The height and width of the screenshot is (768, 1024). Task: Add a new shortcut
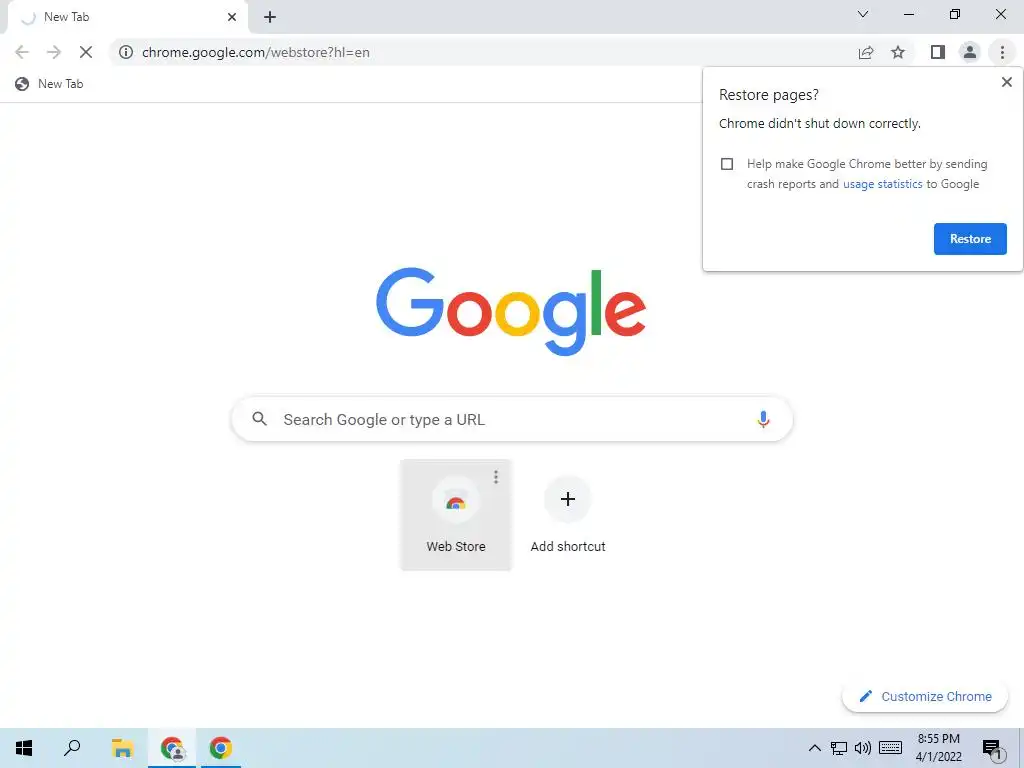tap(568, 515)
